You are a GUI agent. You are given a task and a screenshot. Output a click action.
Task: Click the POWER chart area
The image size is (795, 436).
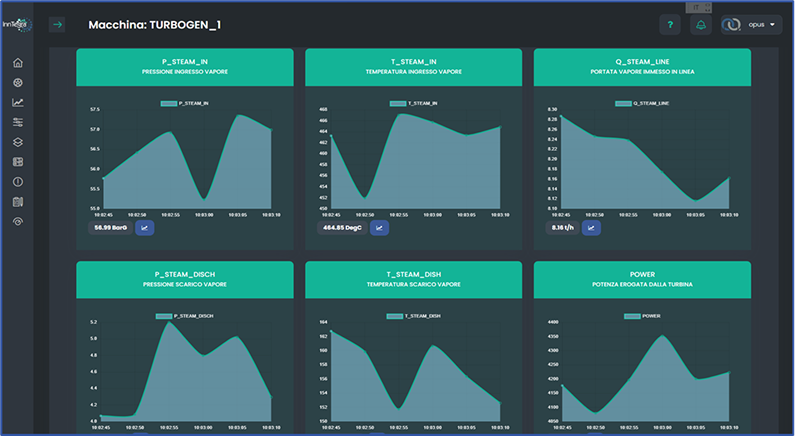645,371
